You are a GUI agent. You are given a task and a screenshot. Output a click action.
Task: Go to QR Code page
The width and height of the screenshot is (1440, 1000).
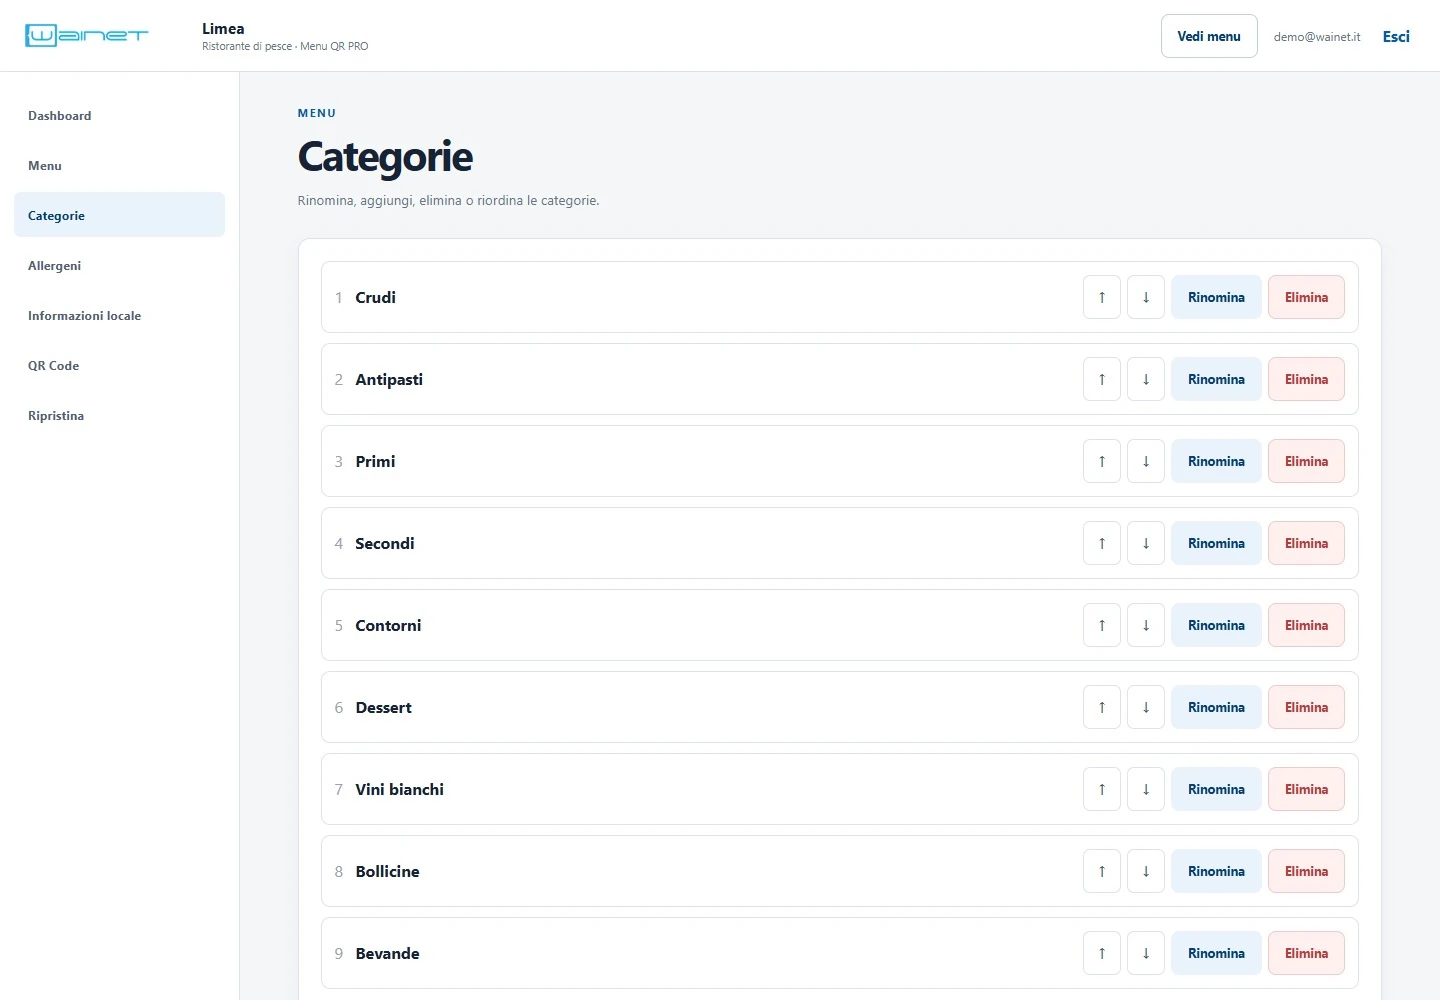coord(119,366)
